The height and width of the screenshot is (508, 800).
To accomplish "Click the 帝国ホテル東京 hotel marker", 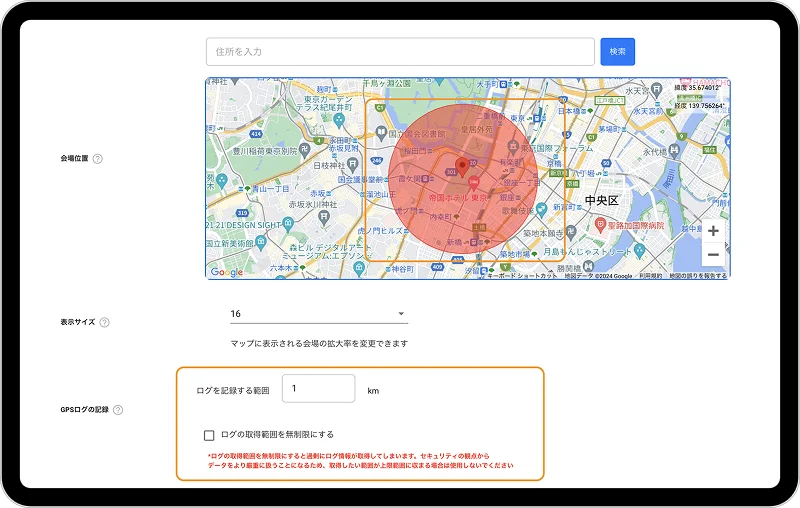I will (x=472, y=181).
